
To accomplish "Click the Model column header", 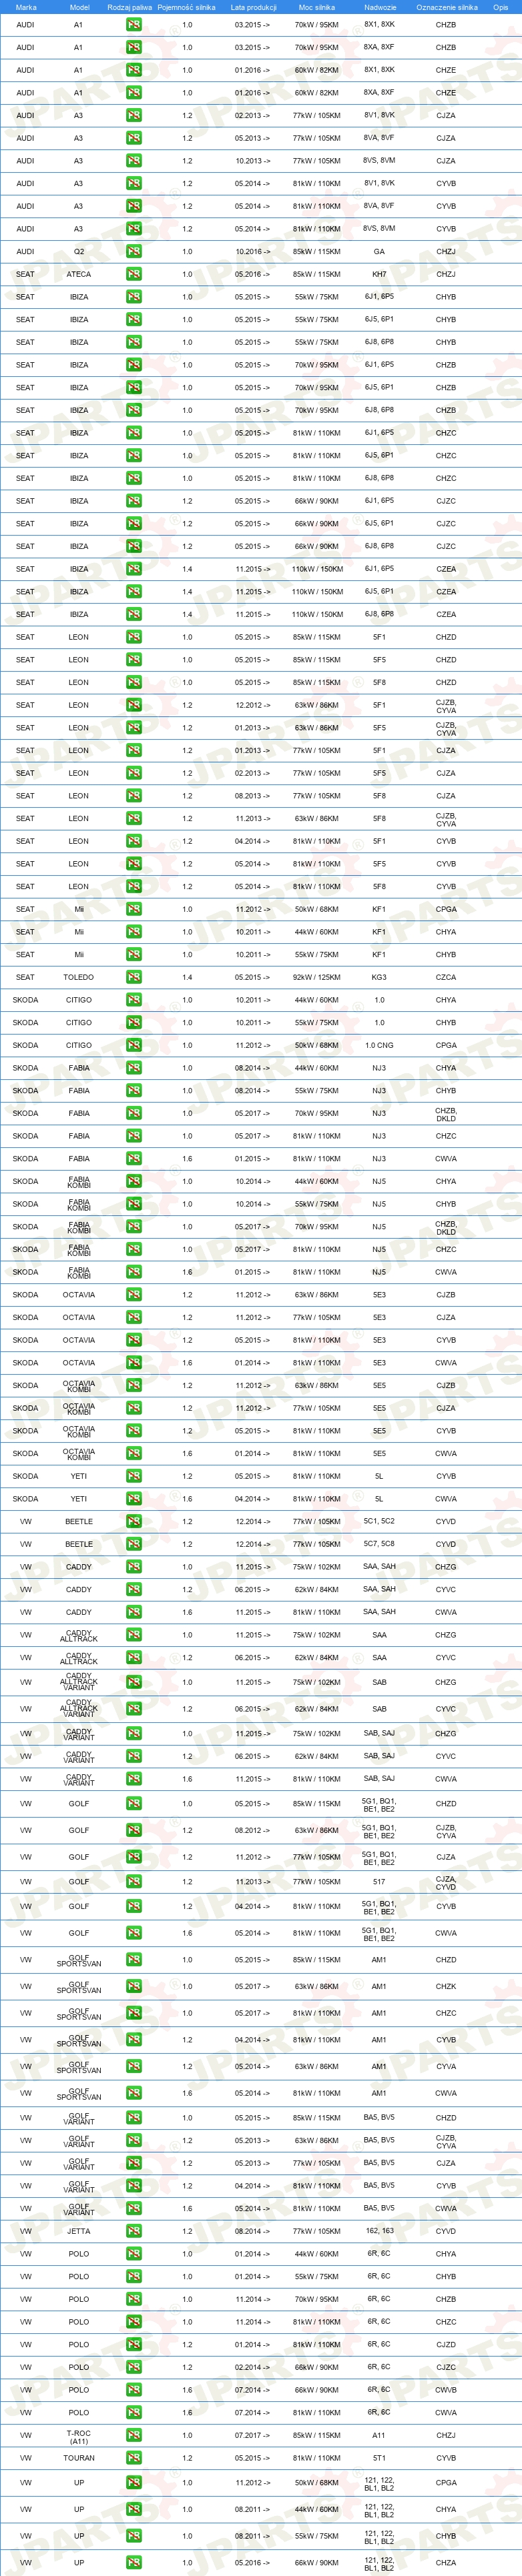I will tap(79, 7).
